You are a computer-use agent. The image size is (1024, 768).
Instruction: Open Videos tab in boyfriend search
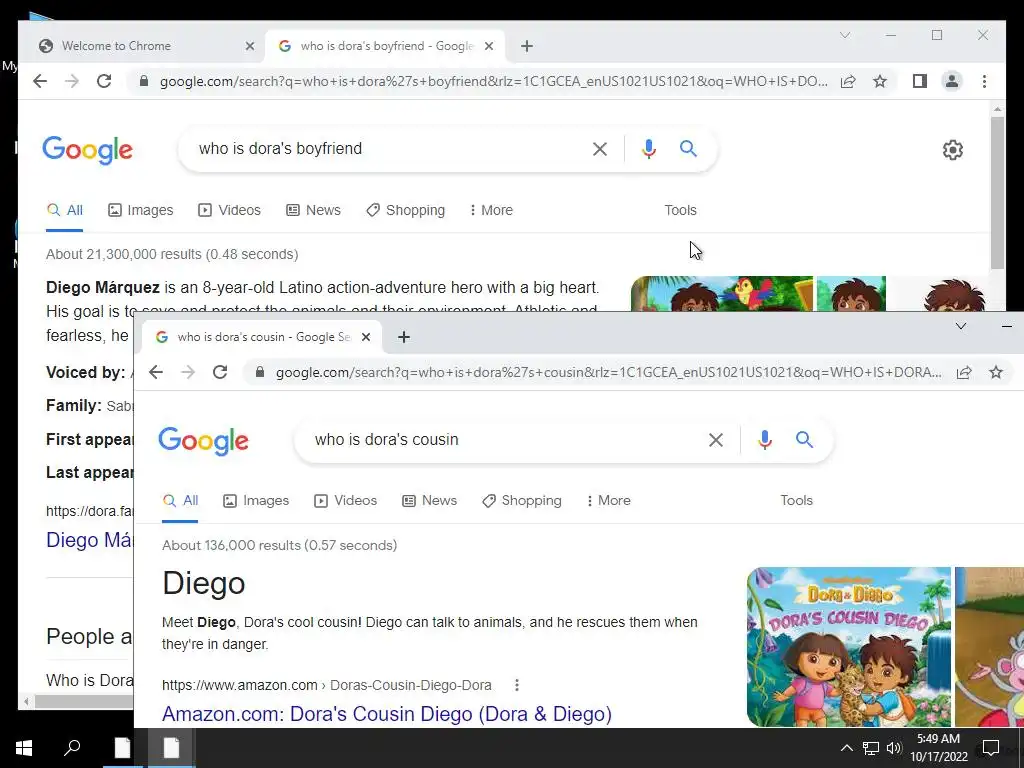(x=229, y=210)
